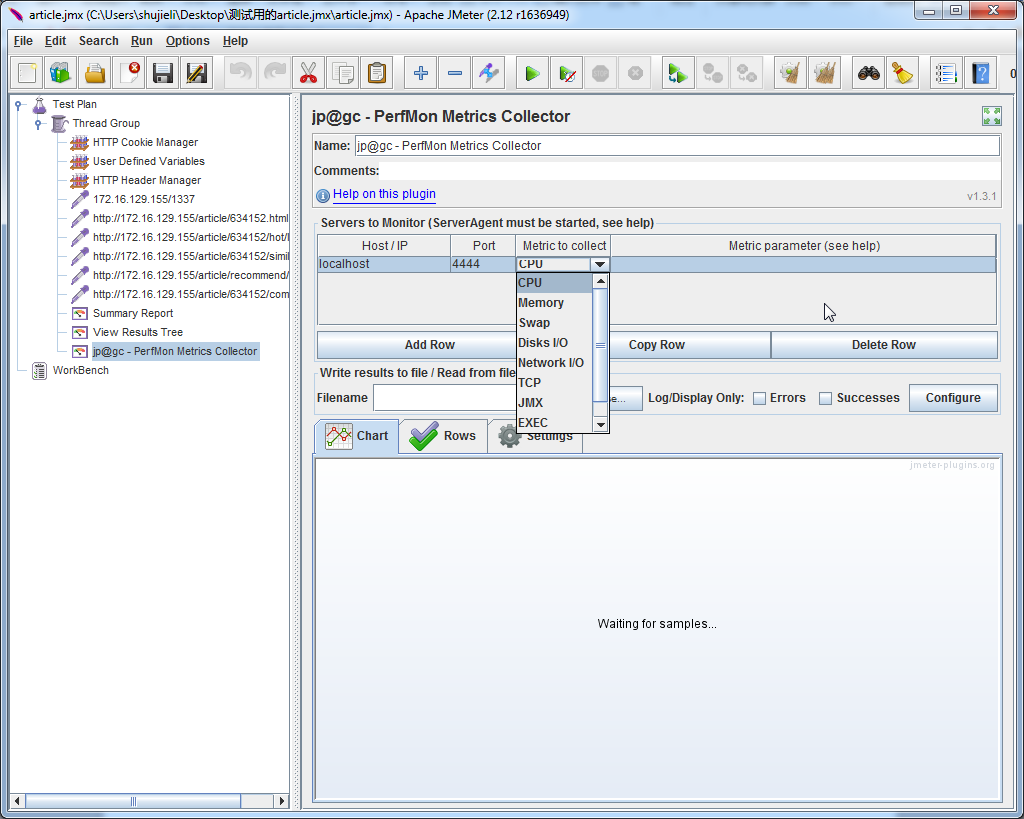This screenshot has height=819, width=1024.
Task: Open the Edit menu
Action: click(56, 40)
